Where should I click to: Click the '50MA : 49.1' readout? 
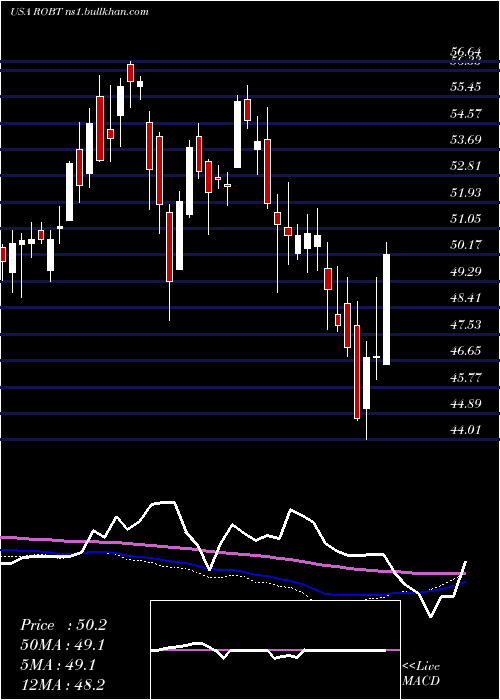(63, 645)
